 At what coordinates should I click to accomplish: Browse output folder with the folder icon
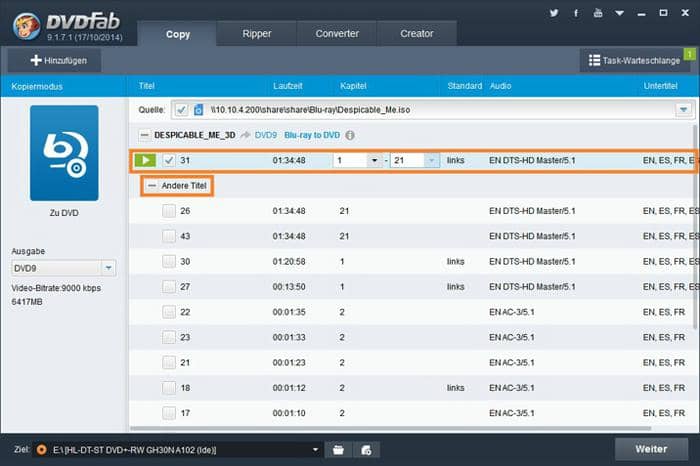(x=341, y=449)
